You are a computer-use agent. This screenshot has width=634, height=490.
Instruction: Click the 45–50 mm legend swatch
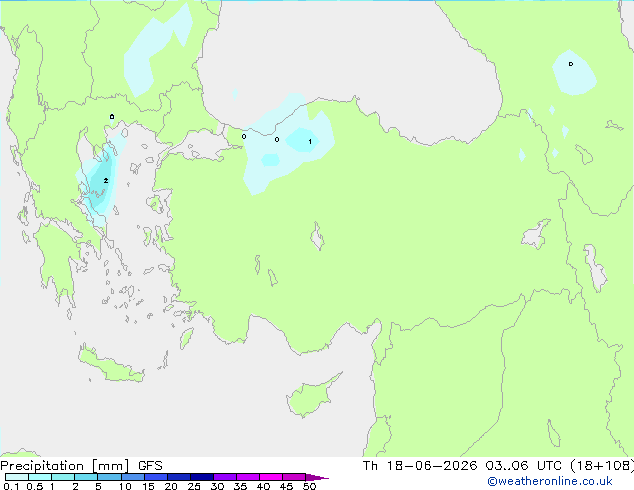tap(294, 477)
